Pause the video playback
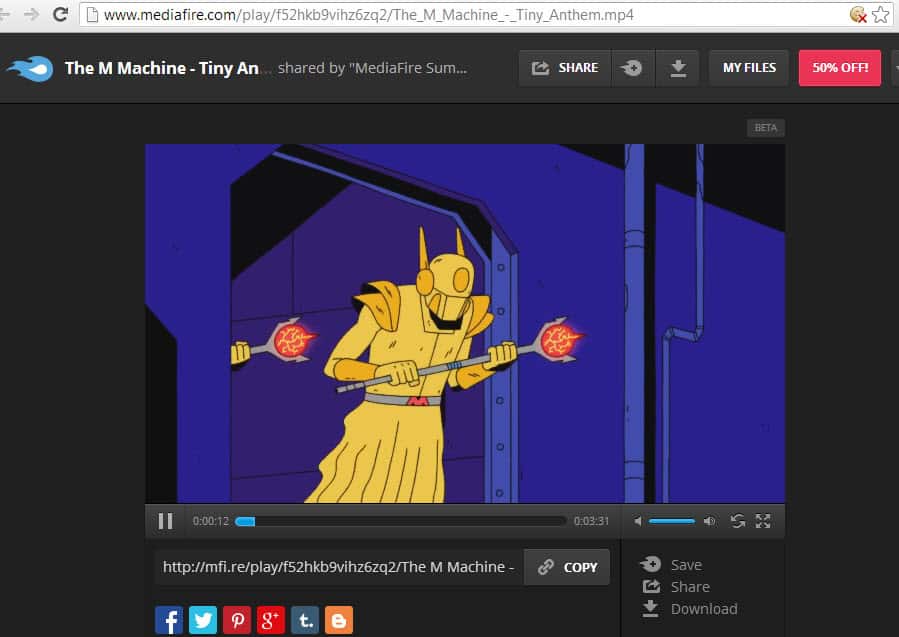Viewport: 899px width, 637px height. [x=165, y=521]
